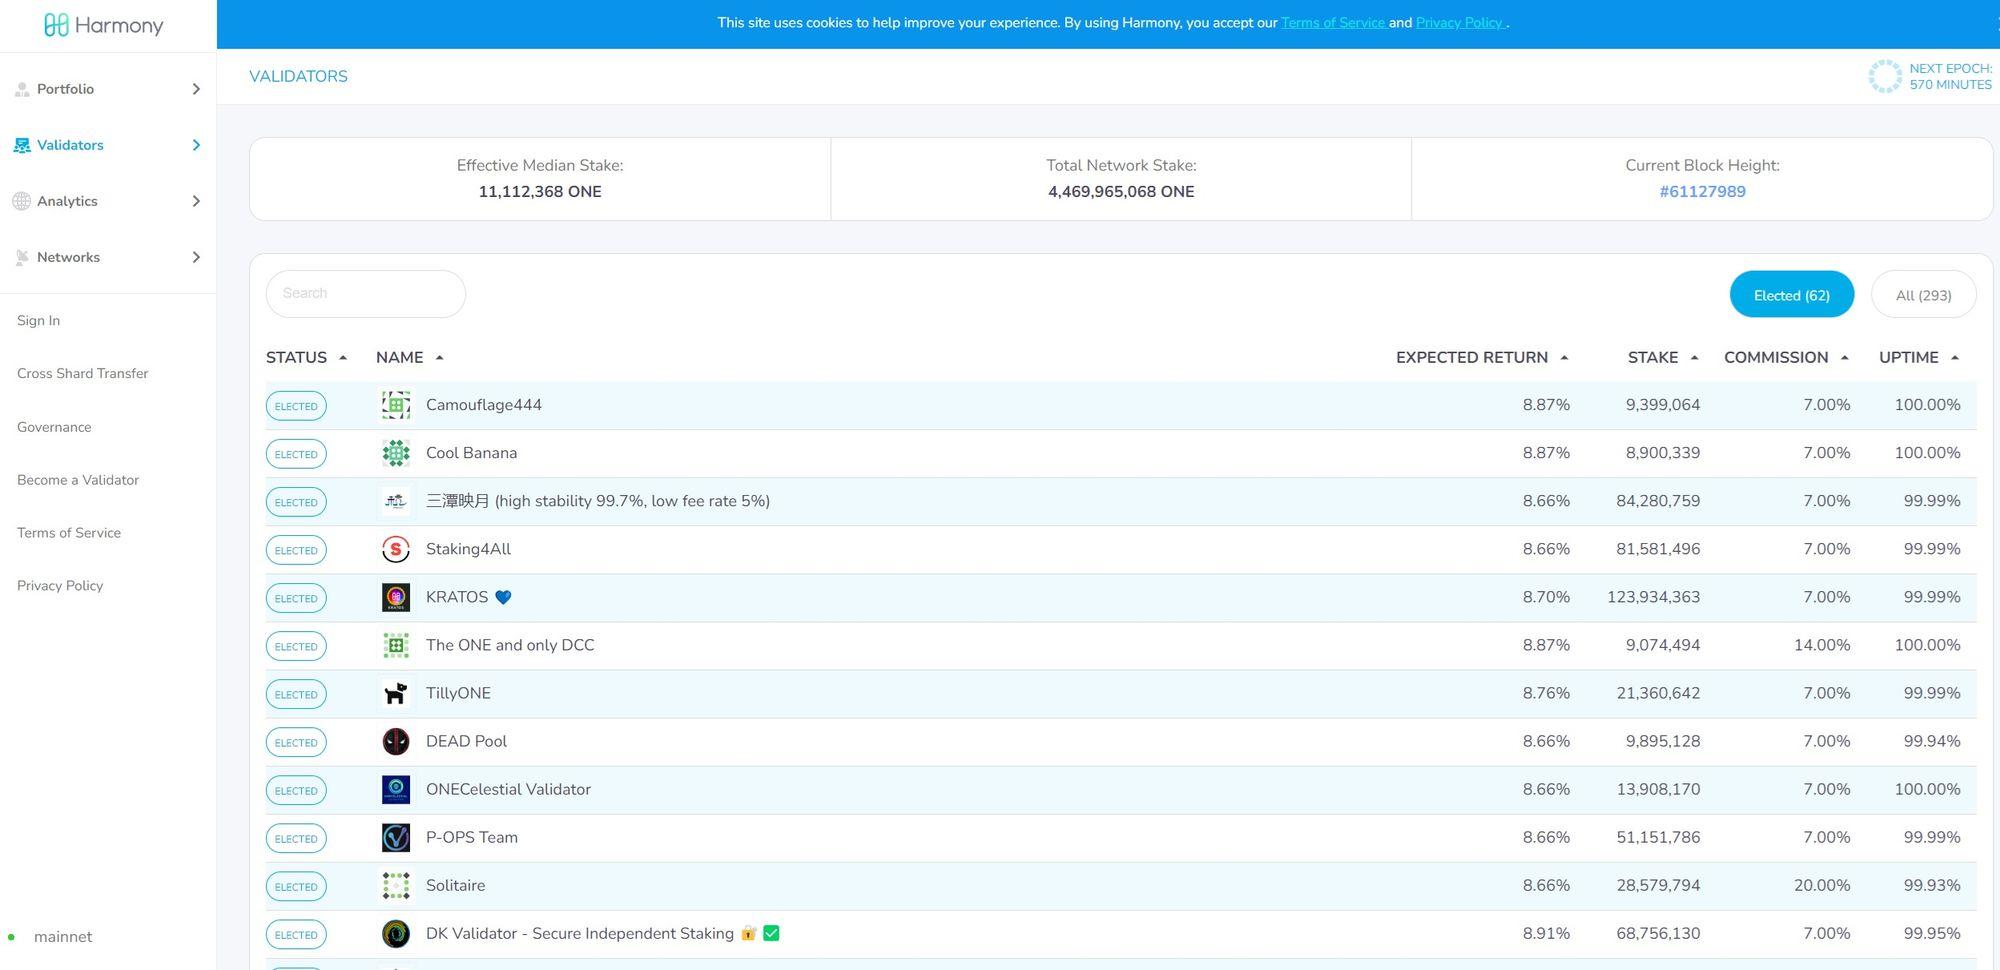The image size is (2000, 970).
Task: Click the Harmony logo
Action: click(104, 25)
